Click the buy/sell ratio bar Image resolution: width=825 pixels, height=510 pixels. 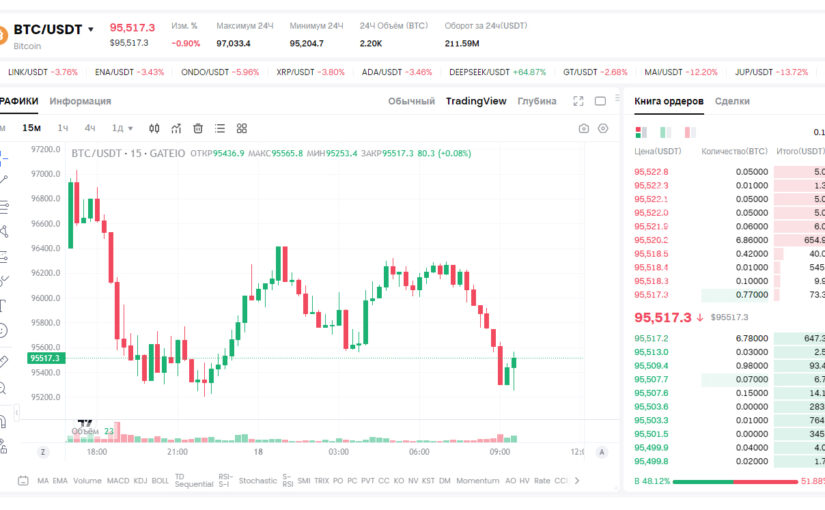(735, 482)
